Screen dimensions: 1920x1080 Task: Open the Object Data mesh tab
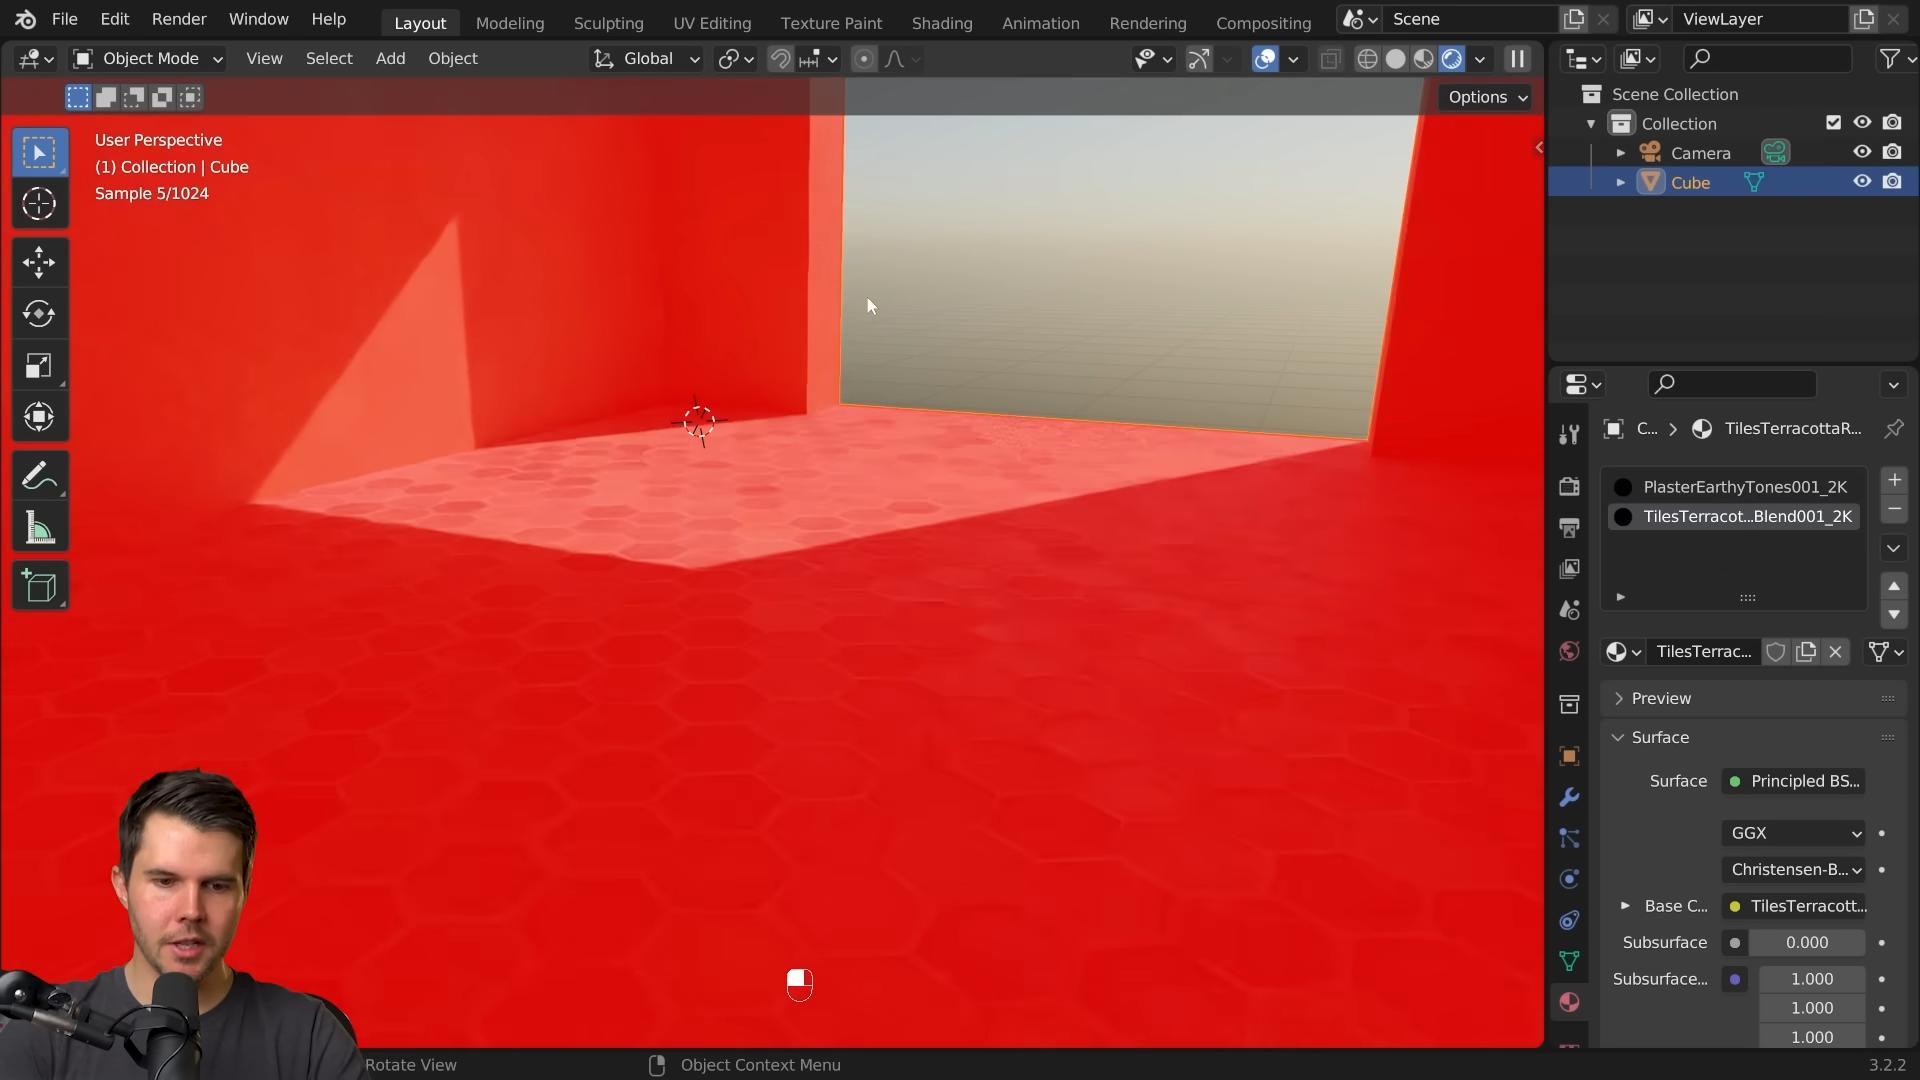[1569, 961]
